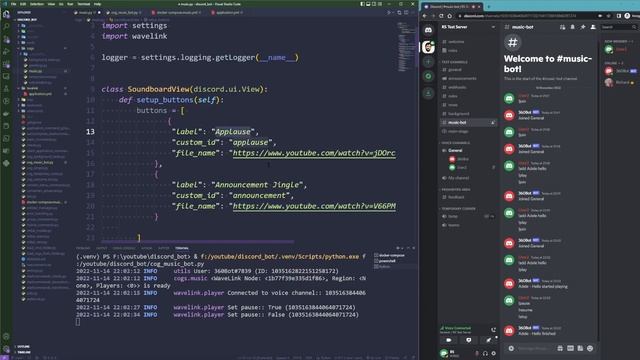The height and width of the screenshot is (360, 640).
Task: Open Discord home direct messages icon
Action: [428, 30]
